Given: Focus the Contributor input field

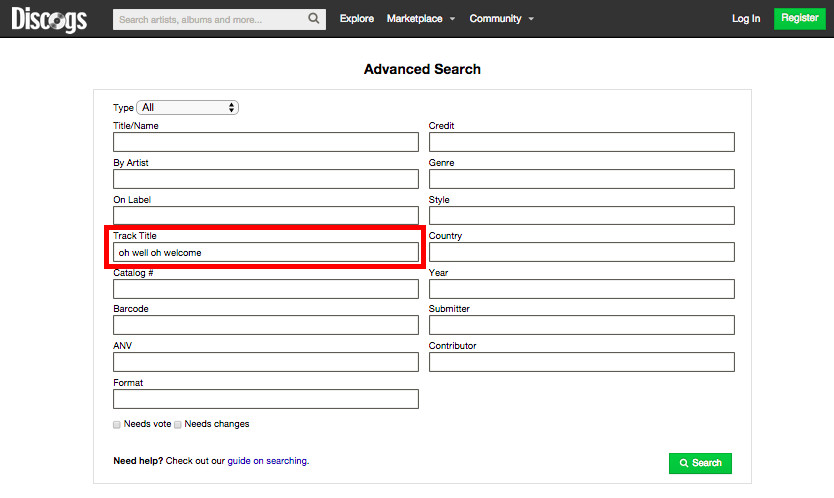Looking at the screenshot, I should click(581, 362).
